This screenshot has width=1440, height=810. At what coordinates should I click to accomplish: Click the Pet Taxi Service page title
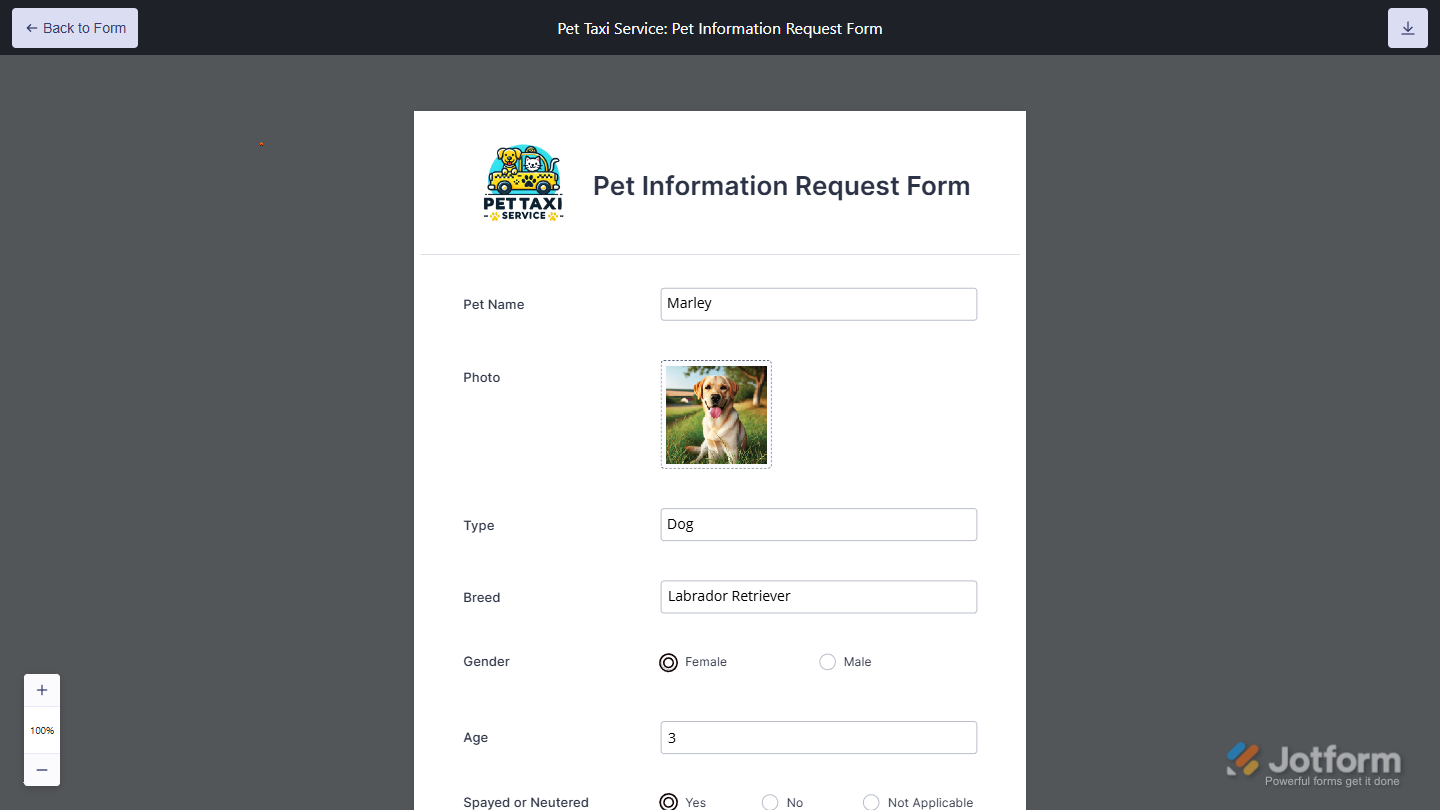[719, 28]
